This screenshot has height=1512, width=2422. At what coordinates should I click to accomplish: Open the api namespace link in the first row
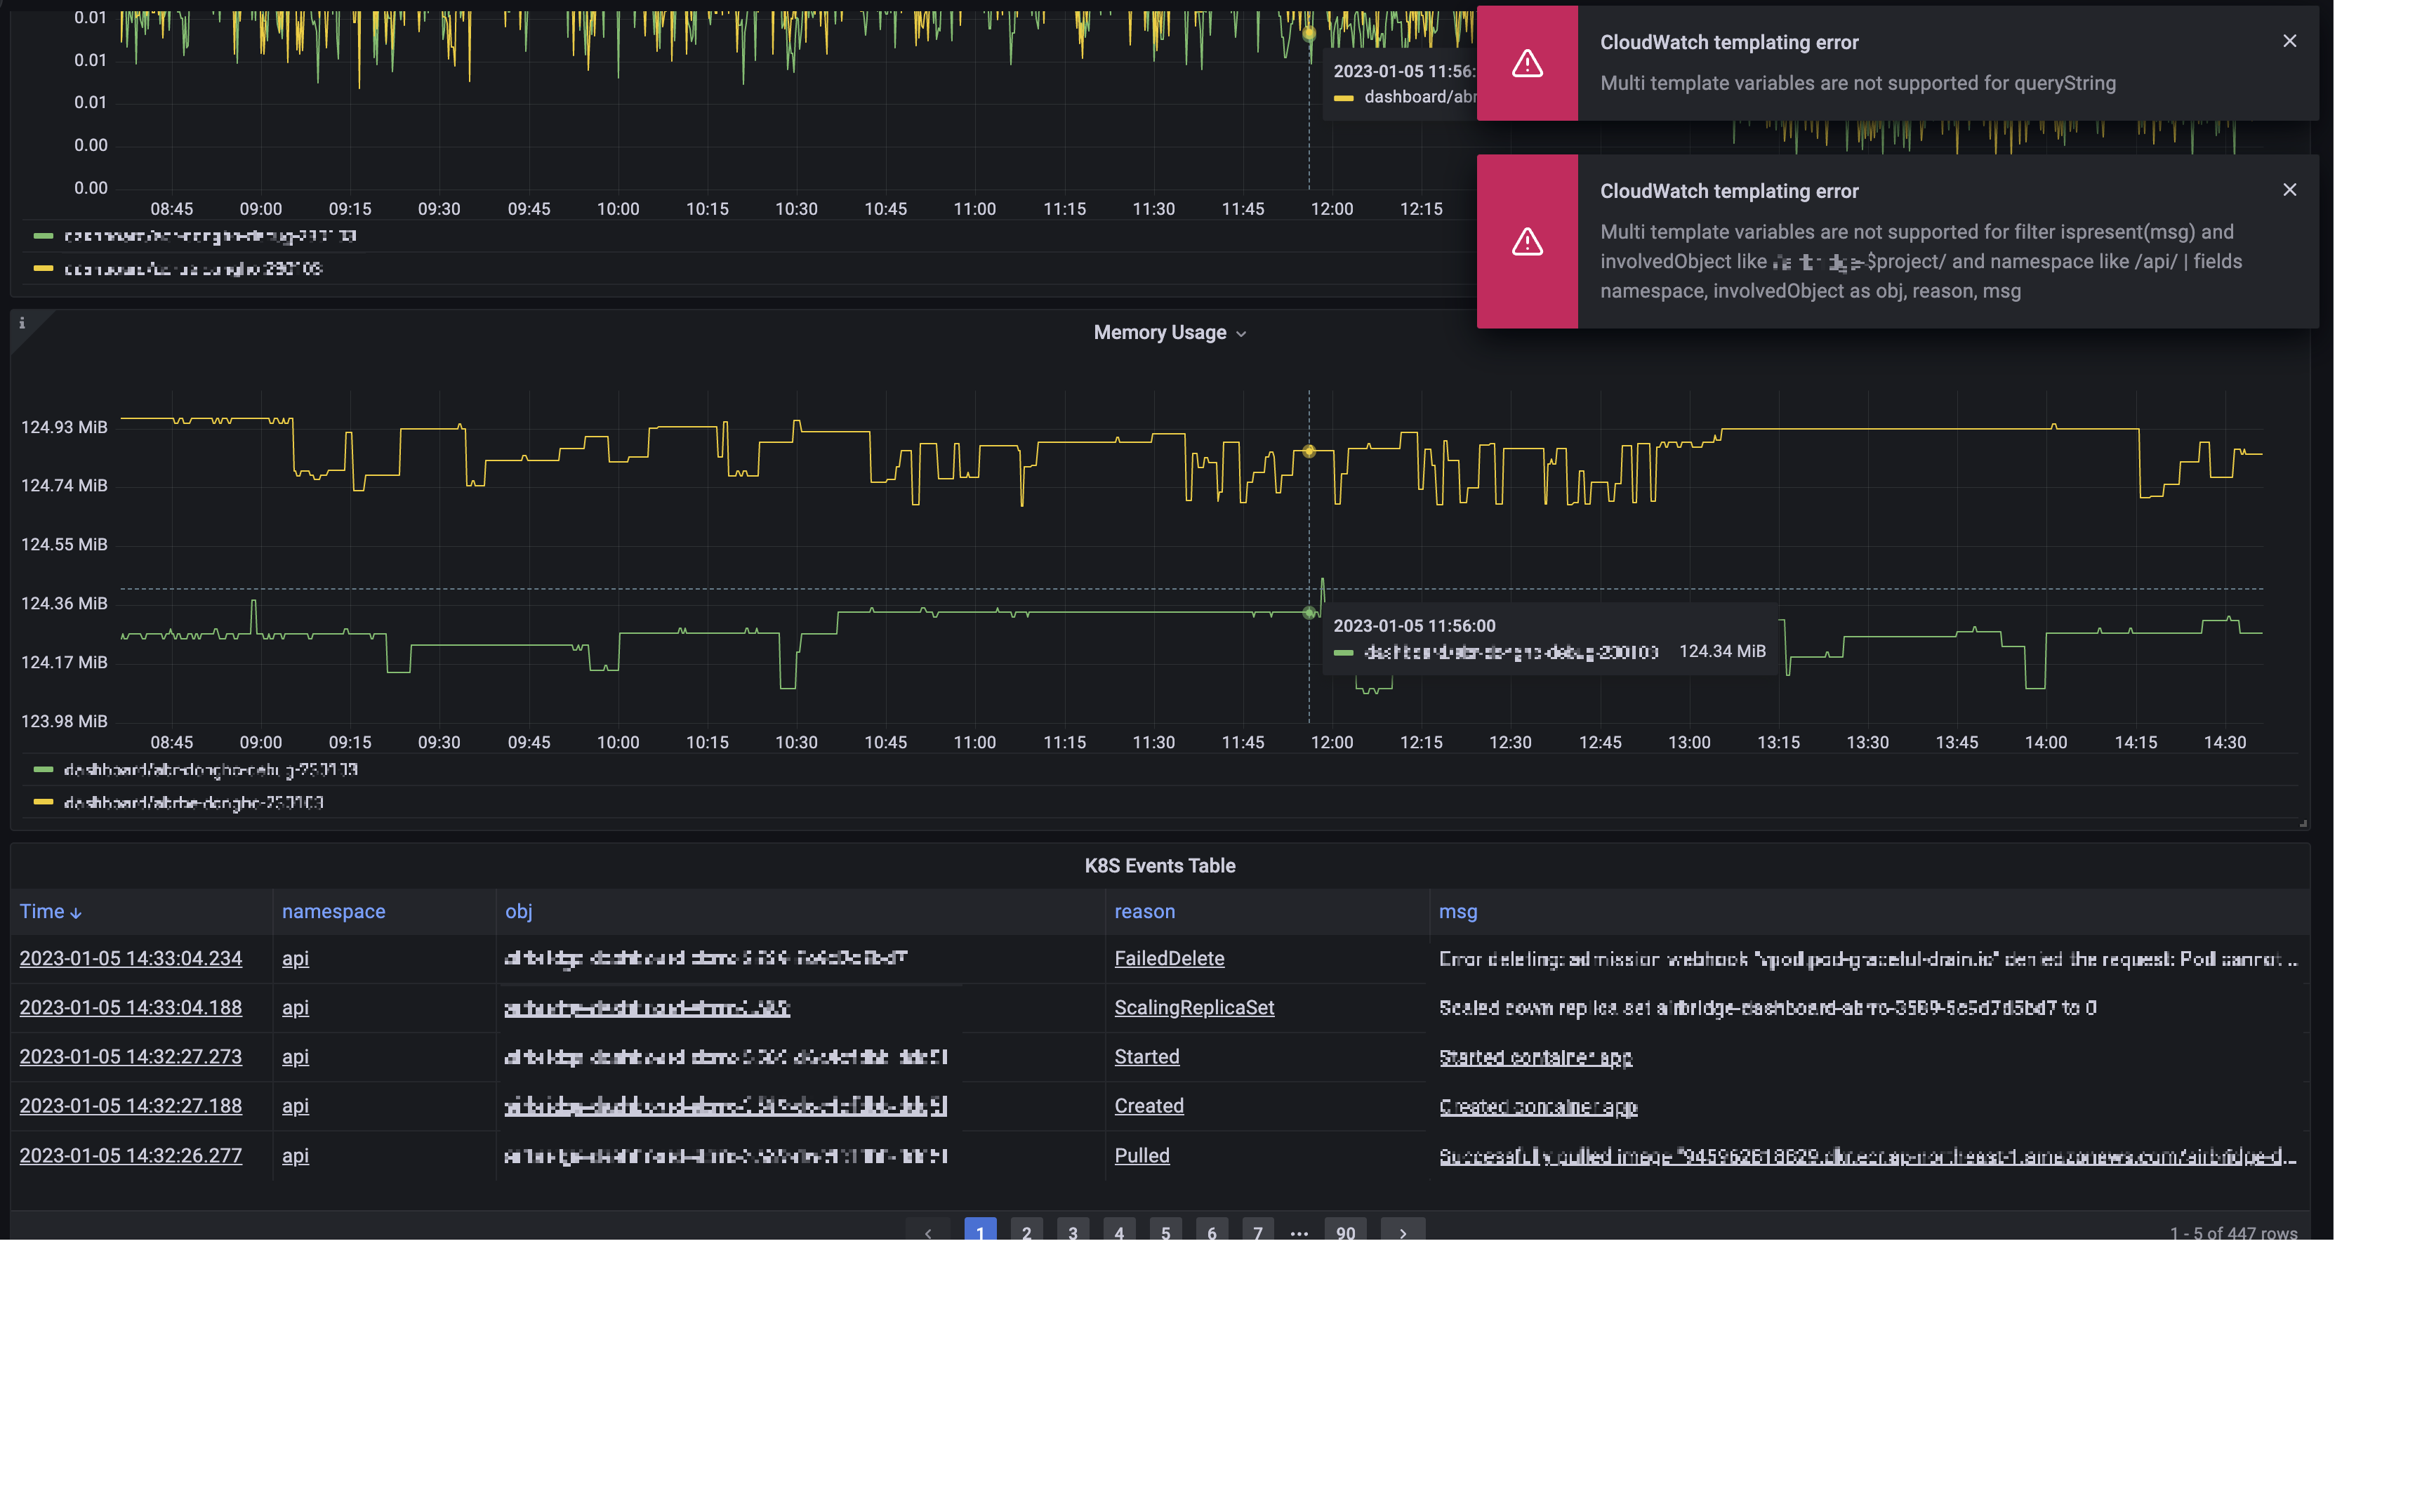coord(295,958)
